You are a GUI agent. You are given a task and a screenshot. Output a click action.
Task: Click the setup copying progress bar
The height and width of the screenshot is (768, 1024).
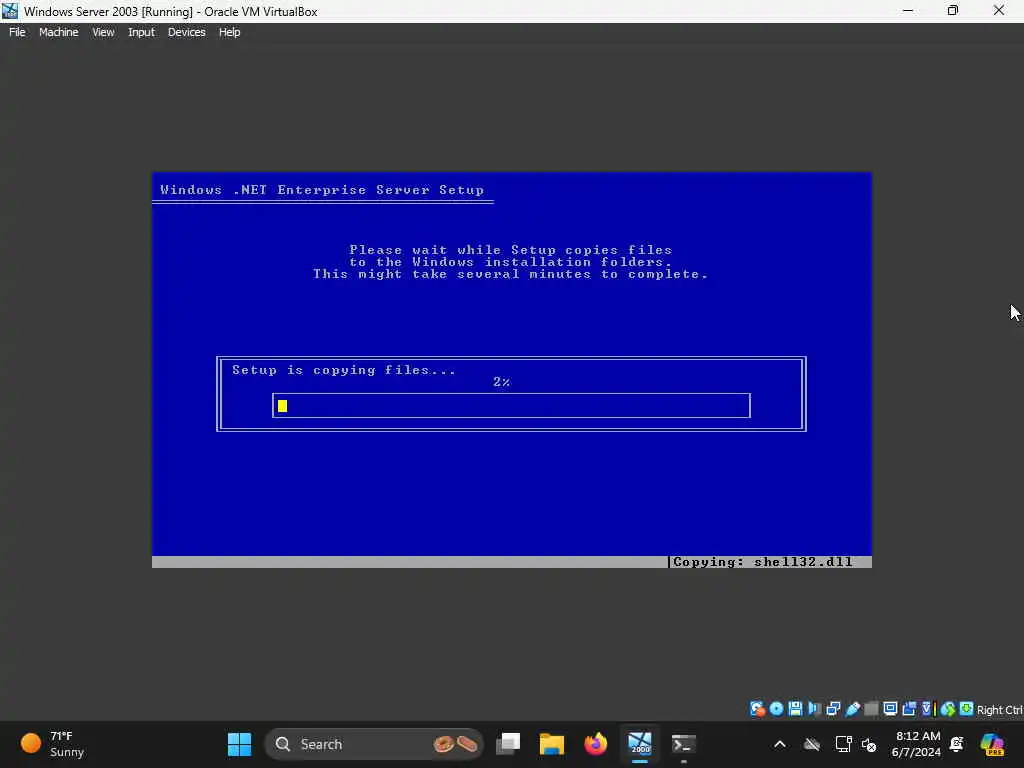[x=511, y=406]
